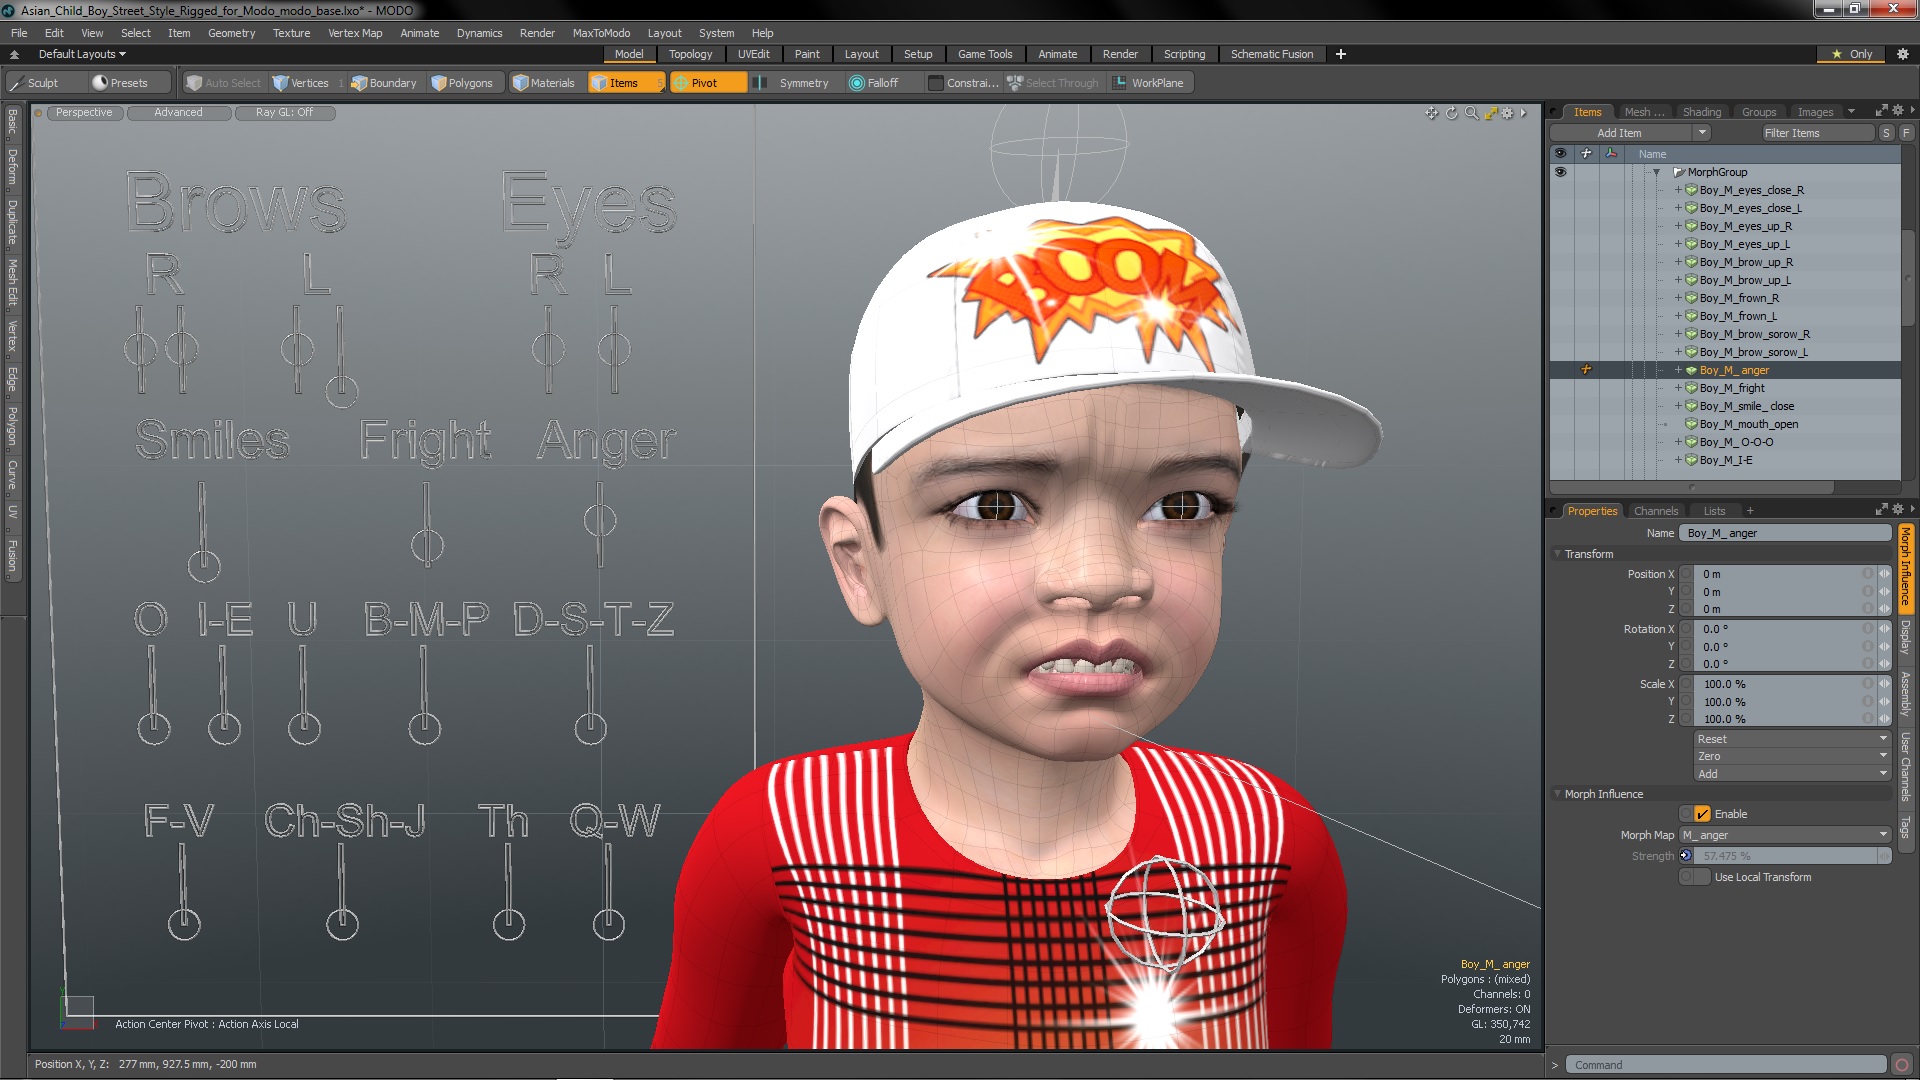Click the Fright slider control circle

[427, 545]
